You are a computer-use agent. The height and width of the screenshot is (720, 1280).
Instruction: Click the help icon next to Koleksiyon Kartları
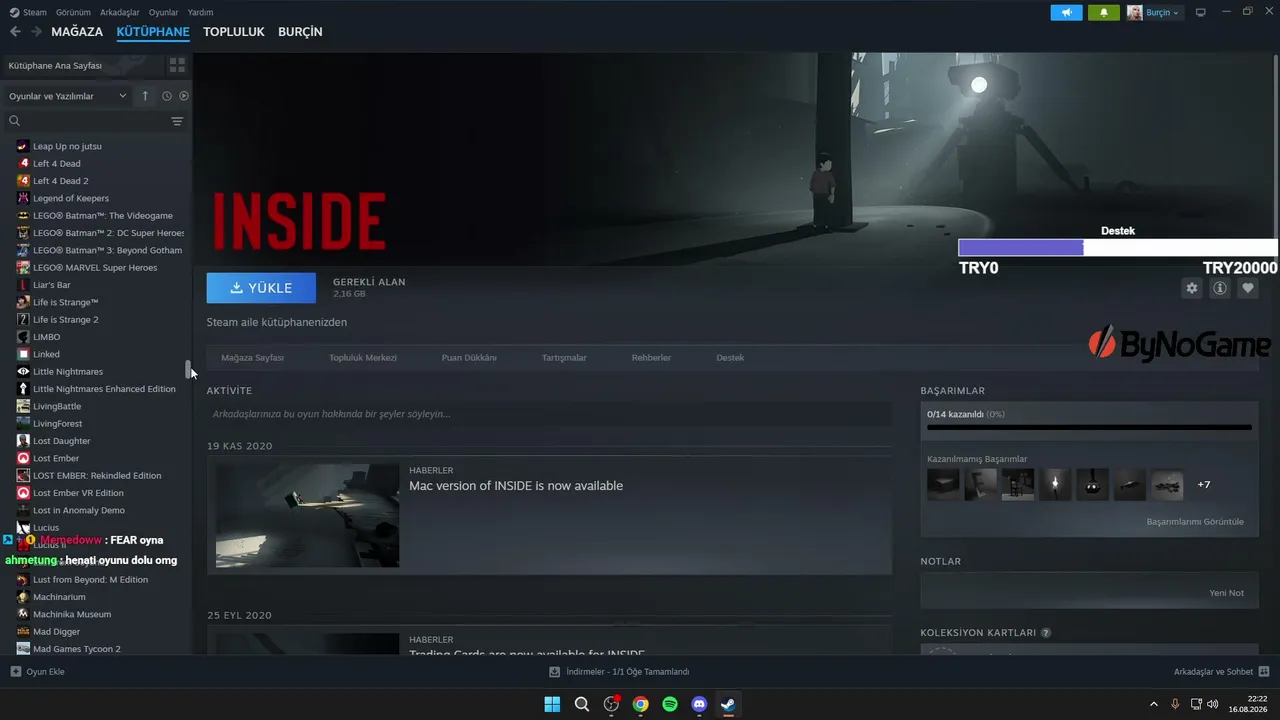click(1046, 633)
